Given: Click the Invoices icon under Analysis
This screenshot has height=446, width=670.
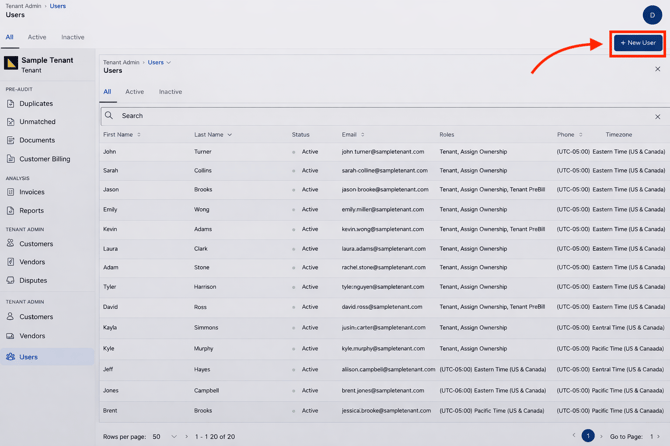Looking at the screenshot, I should [x=11, y=192].
